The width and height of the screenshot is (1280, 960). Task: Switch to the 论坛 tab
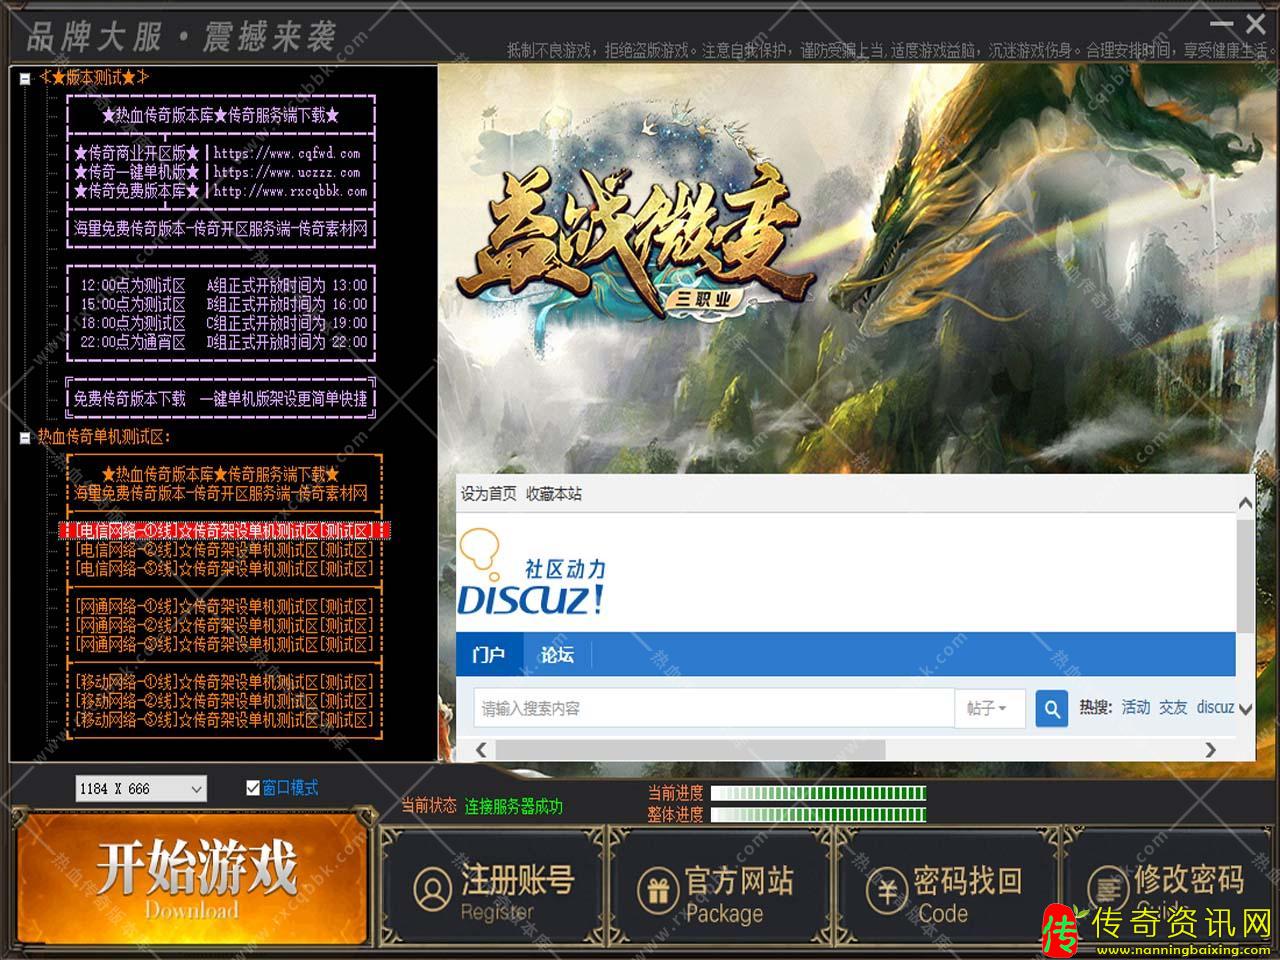click(x=557, y=655)
